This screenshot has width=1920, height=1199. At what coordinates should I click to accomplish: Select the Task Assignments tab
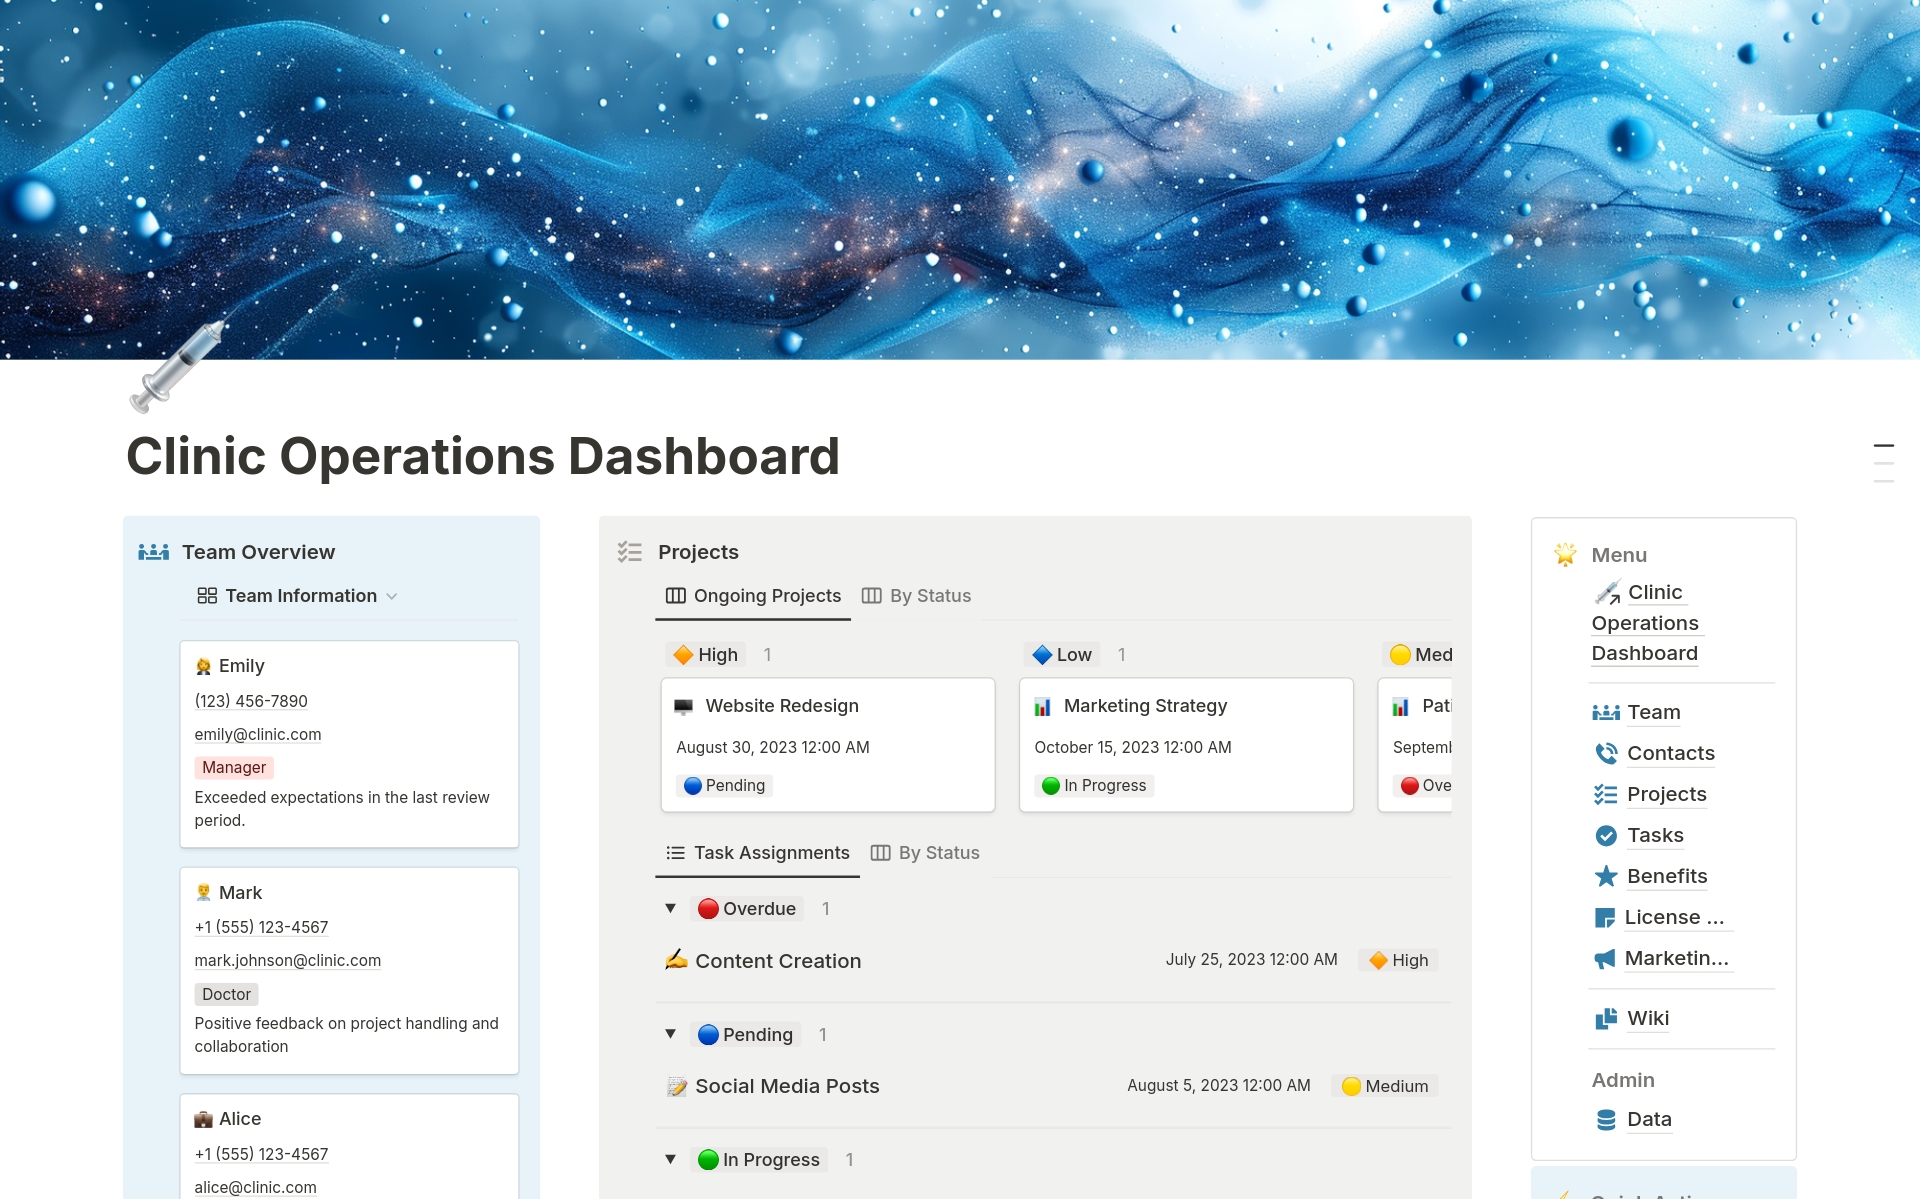pyautogui.click(x=757, y=852)
